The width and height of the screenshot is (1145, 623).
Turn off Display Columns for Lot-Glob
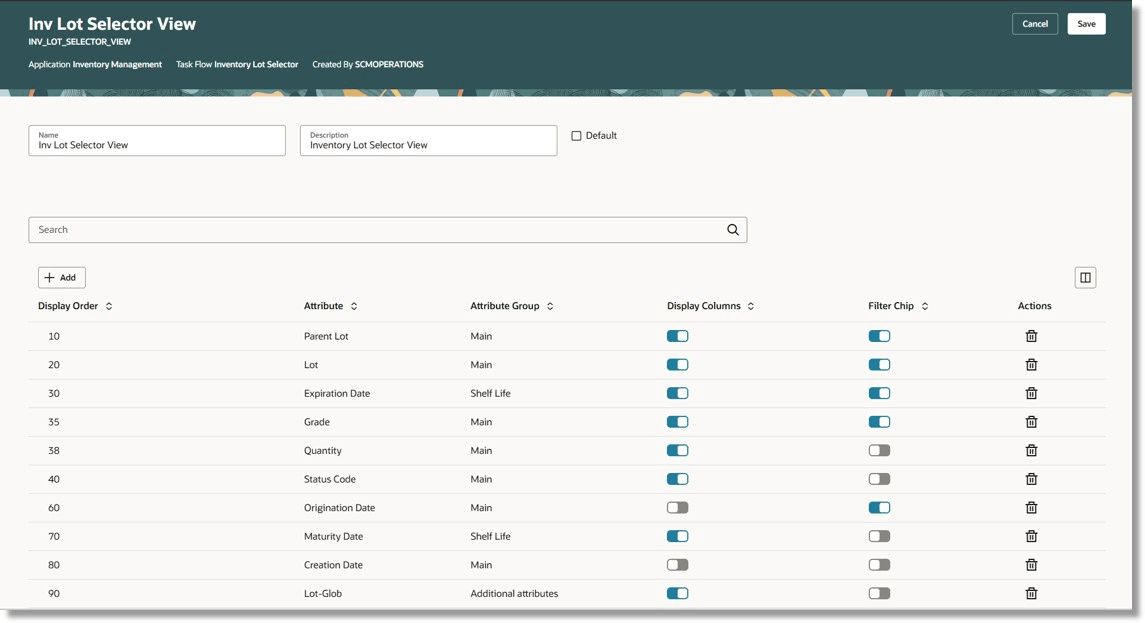click(678, 593)
